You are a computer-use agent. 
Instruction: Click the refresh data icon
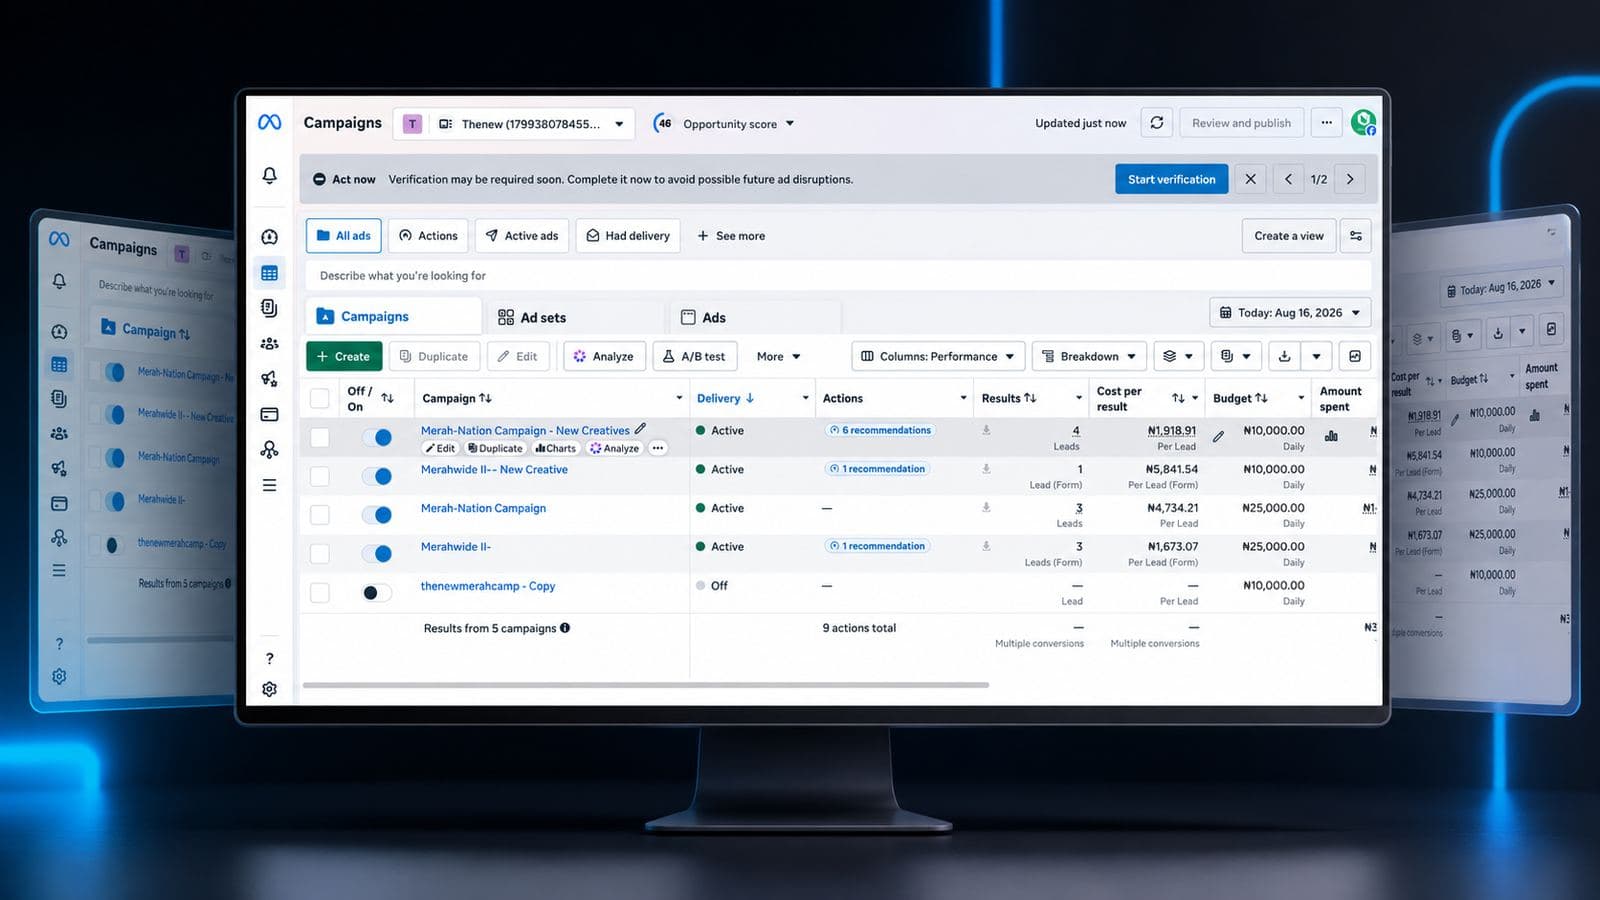[x=1156, y=123]
